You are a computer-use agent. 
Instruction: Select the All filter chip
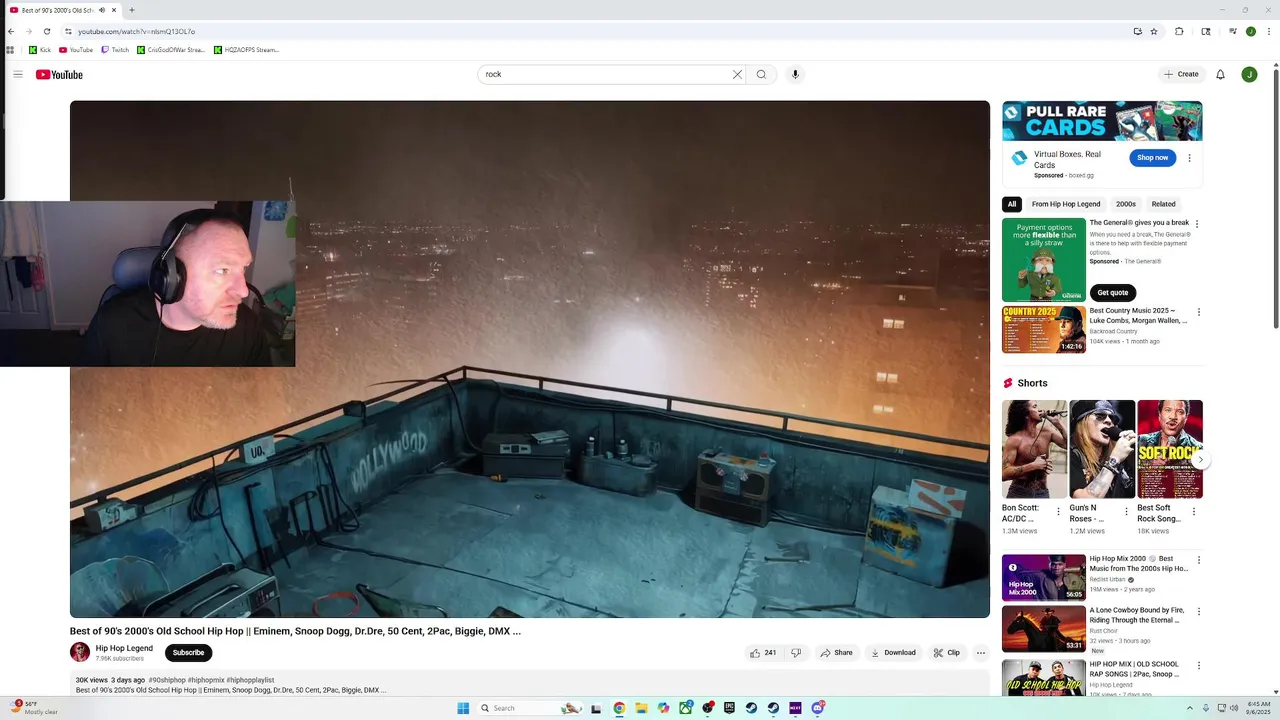[x=1012, y=204]
